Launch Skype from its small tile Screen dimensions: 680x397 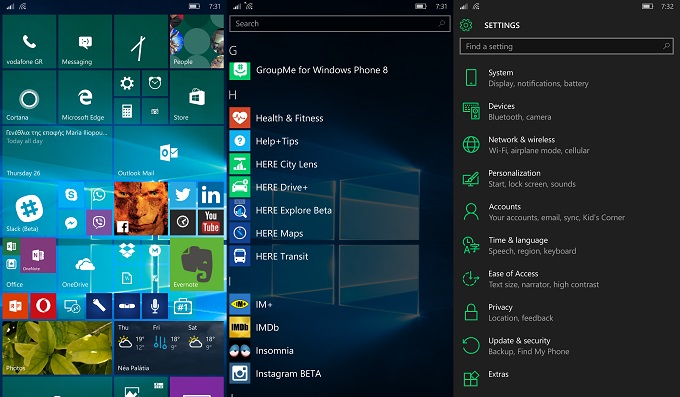click(71, 195)
